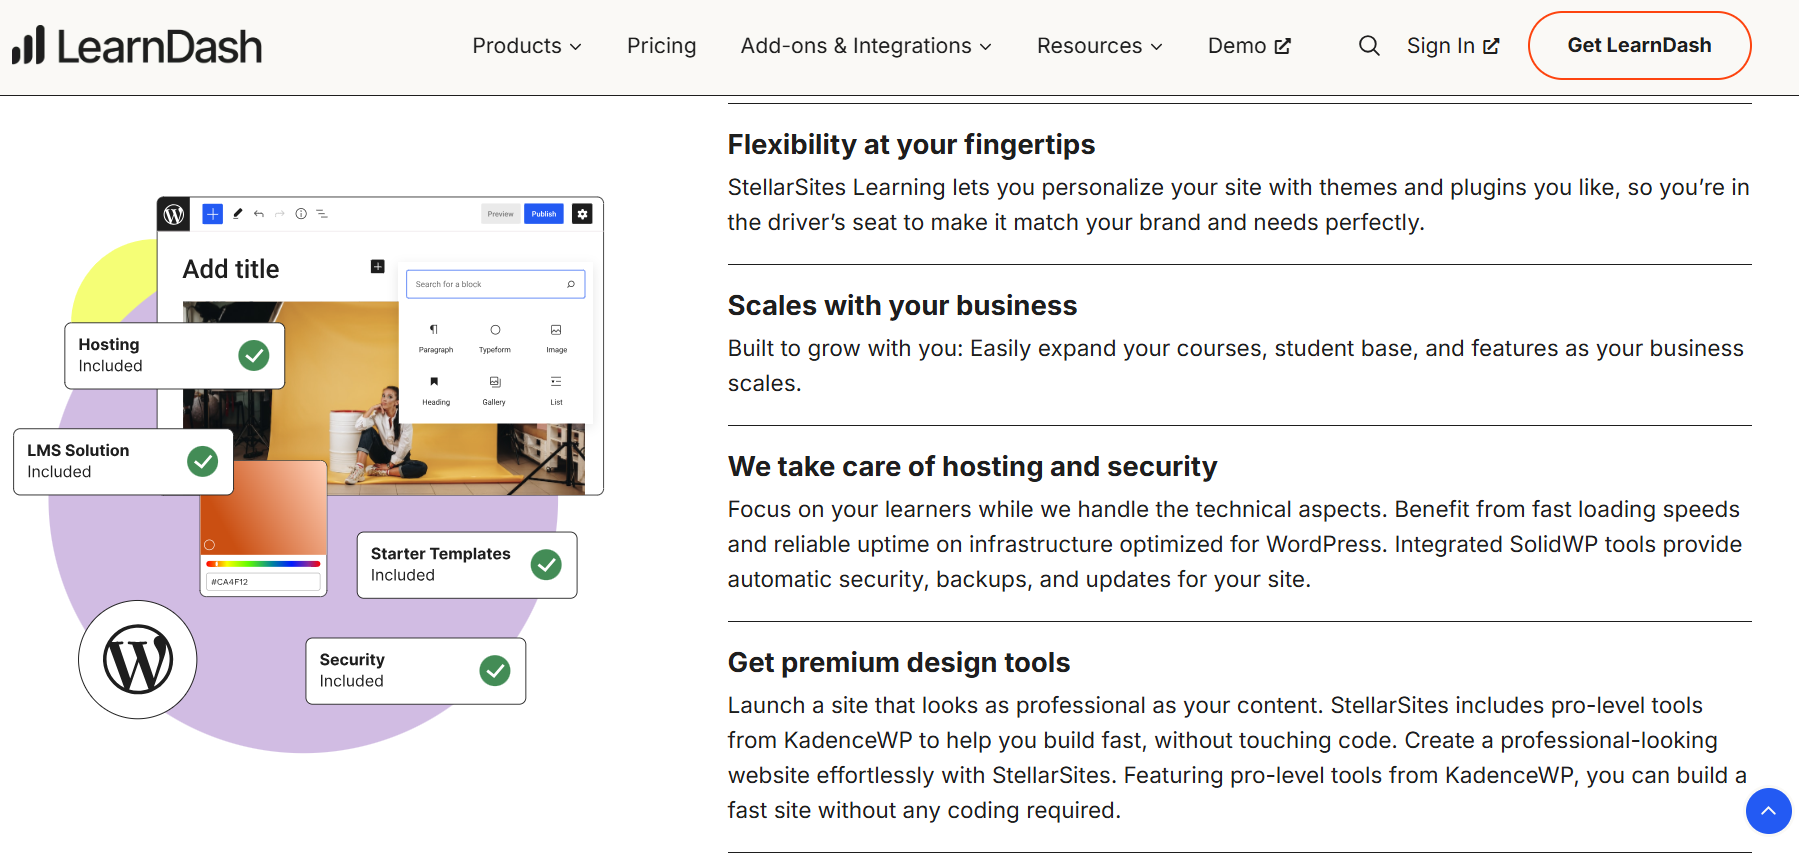The width and height of the screenshot is (1799, 859).
Task: Toggle the Security Included checkmark
Action: point(496,670)
